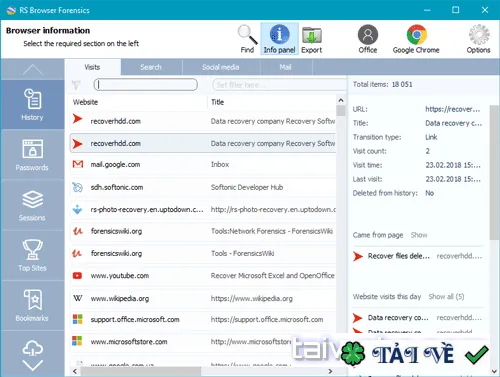Screen dimensions: 500x377
Task: Toggle the Info panel button
Action: click(279, 39)
